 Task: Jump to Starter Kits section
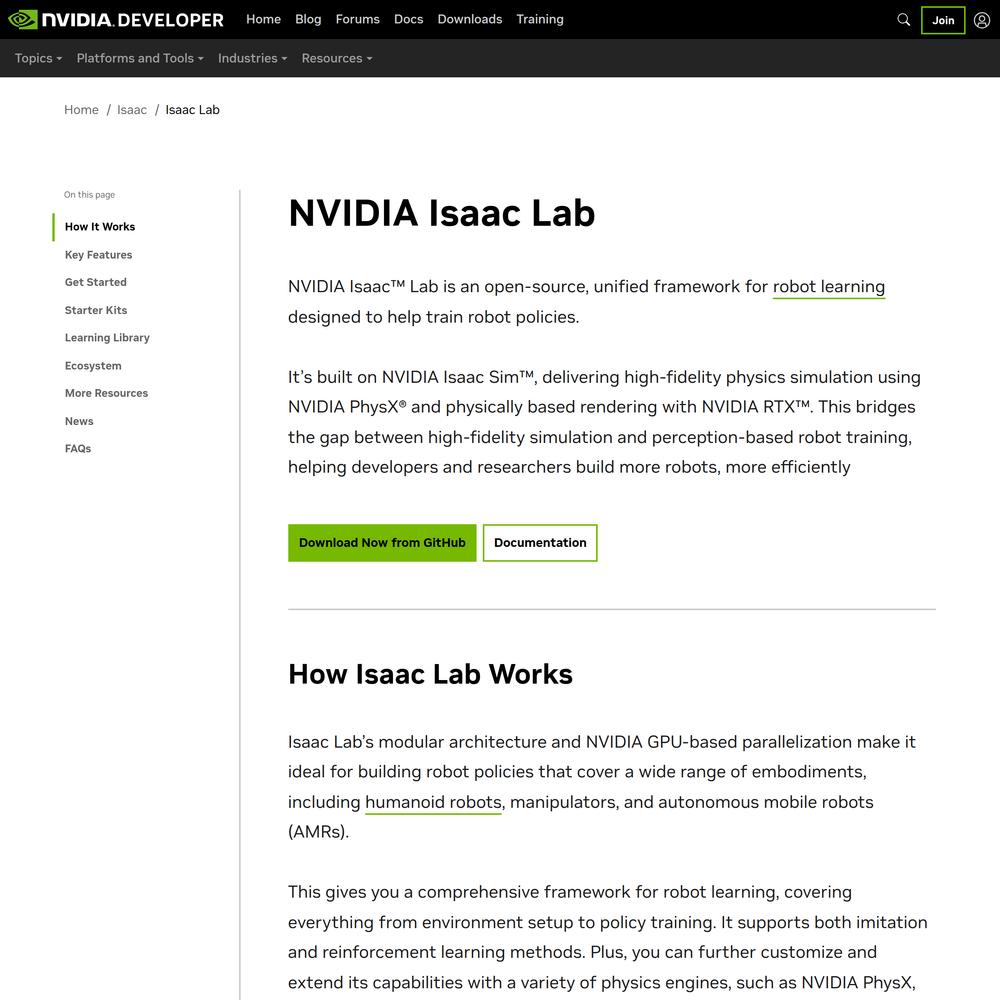point(96,310)
